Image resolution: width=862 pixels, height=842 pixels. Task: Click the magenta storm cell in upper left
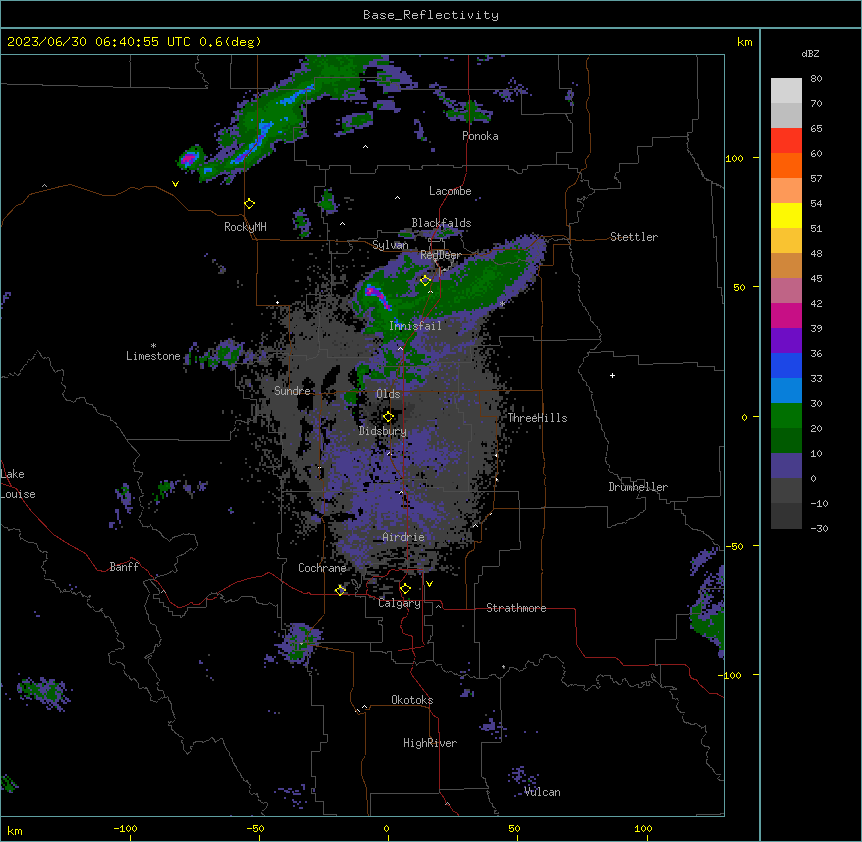[188, 159]
